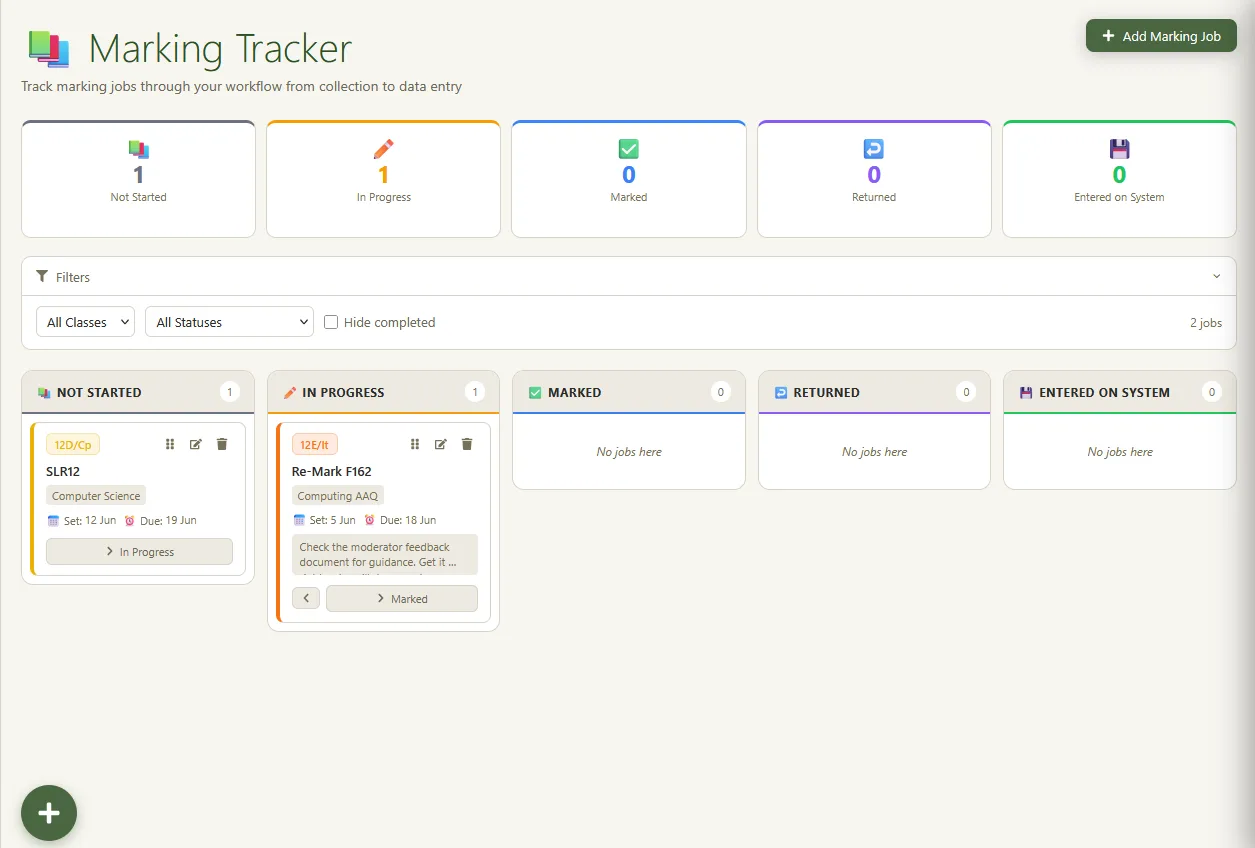Move Re-Mark F162 forward to Marked

click(x=402, y=599)
